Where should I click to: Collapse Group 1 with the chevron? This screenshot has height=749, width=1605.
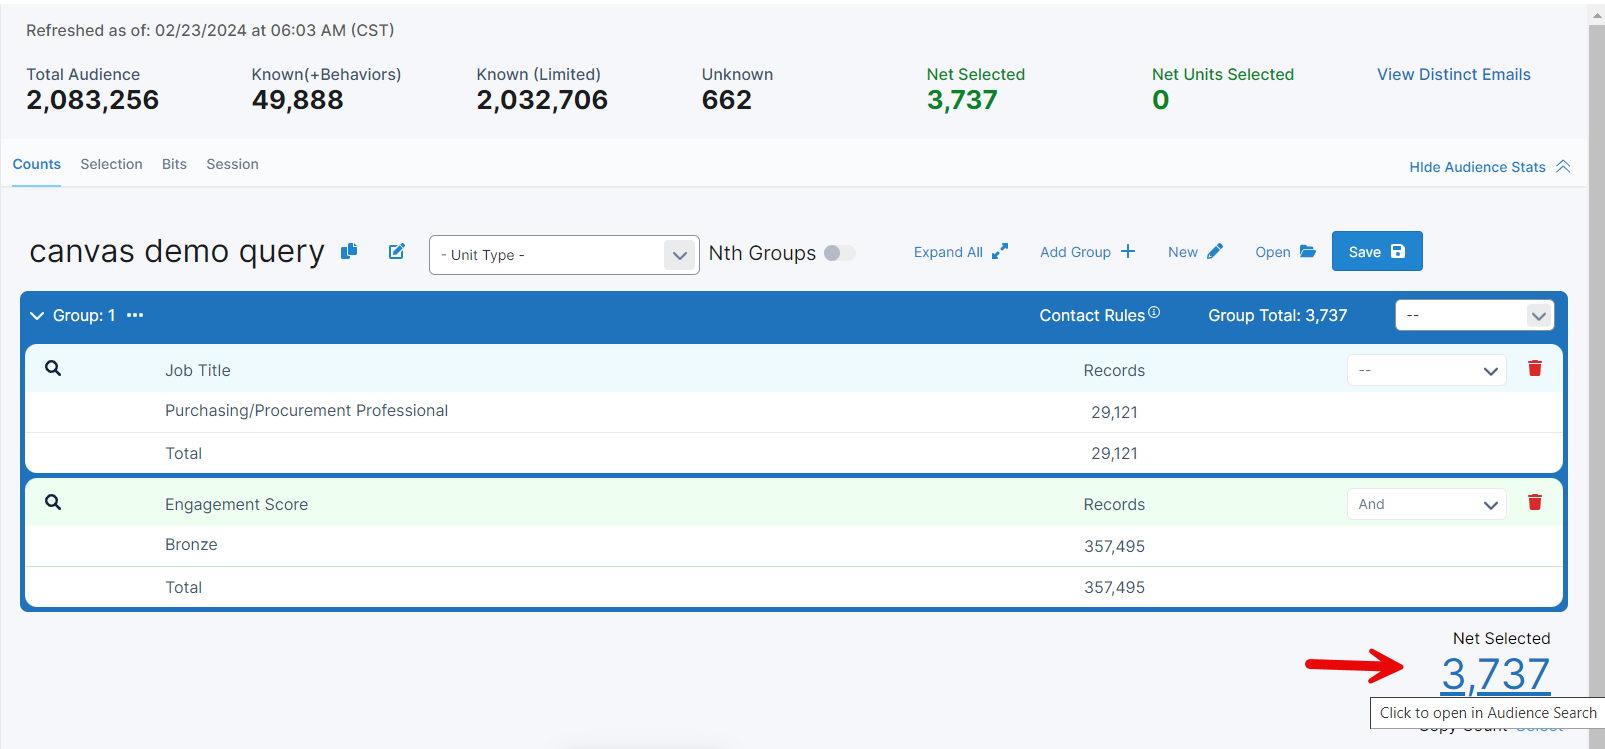(37, 316)
